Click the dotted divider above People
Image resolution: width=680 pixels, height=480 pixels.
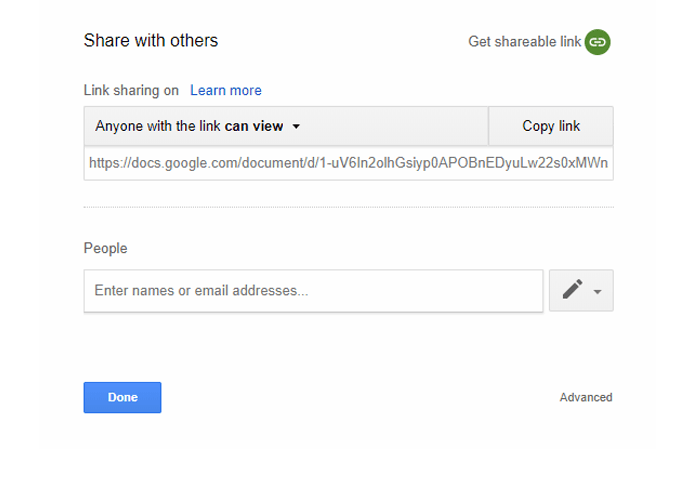(x=348, y=207)
